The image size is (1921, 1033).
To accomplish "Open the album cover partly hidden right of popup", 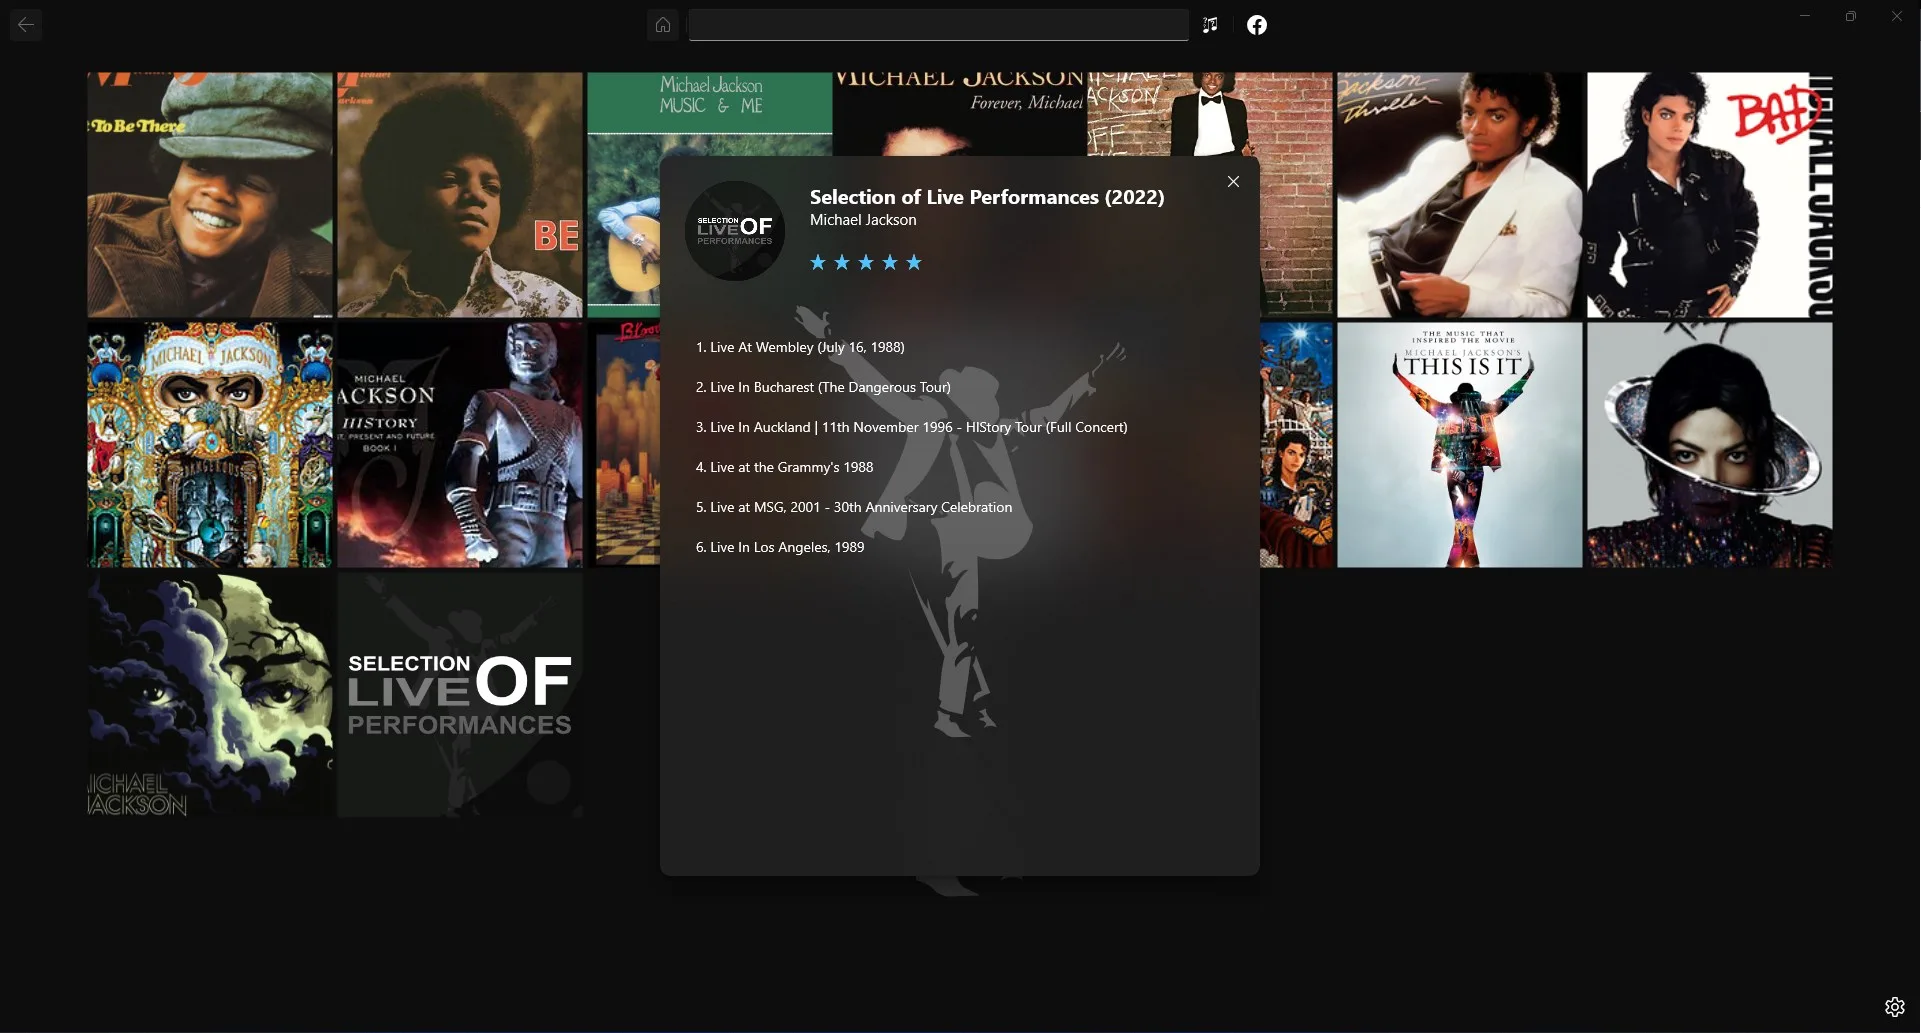I will [1296, 445].
